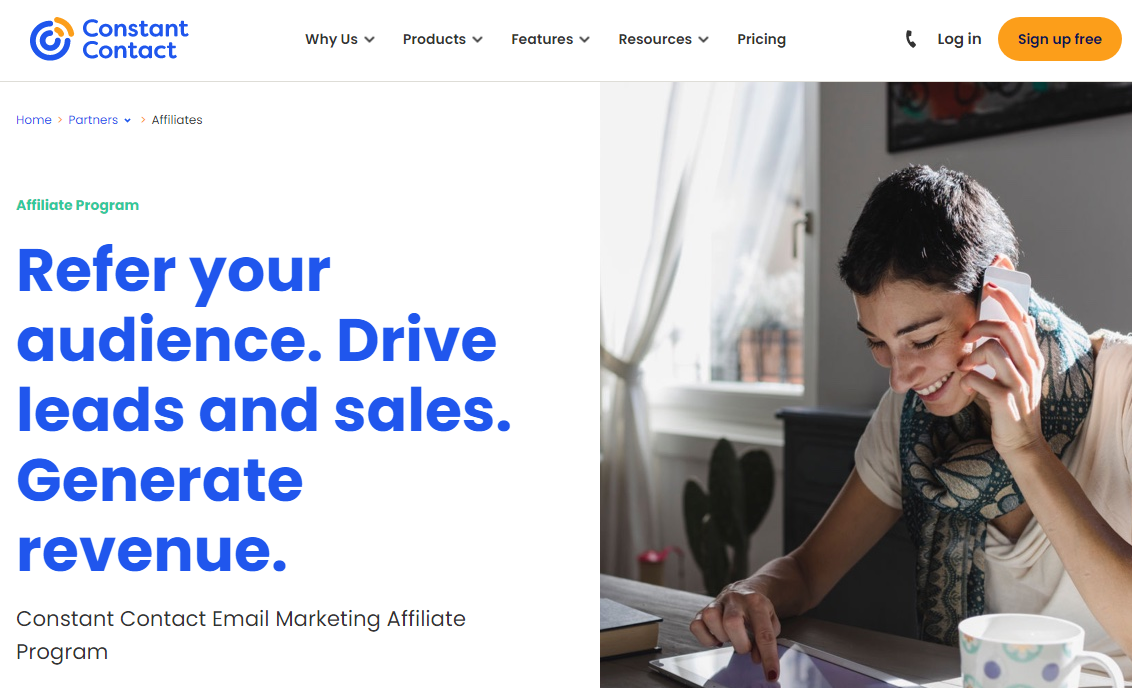Click the small arrow beside Partners breadcrumb
The height and width of the screenshot is (688, 1132).
coord(127,121)
